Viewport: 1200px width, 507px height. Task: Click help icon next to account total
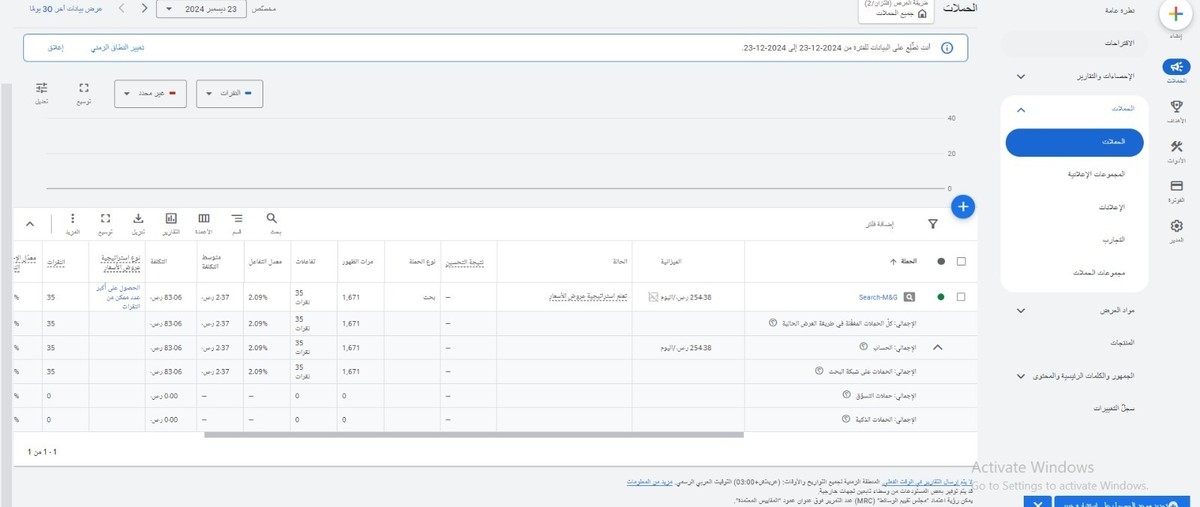click(x=863, y=346)
